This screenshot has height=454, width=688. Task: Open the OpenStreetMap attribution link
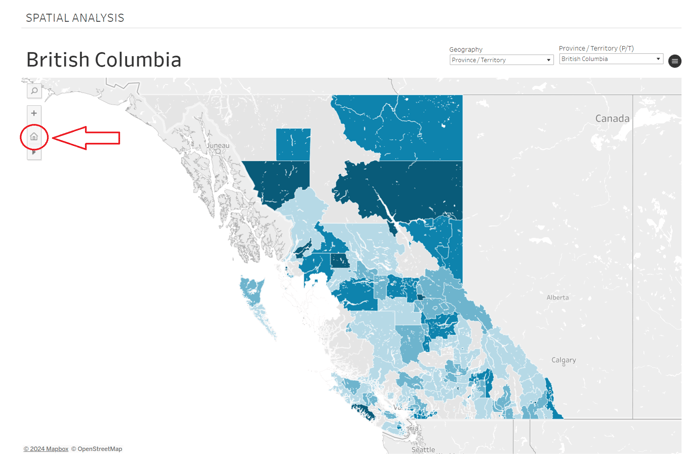tap(99, 449)
